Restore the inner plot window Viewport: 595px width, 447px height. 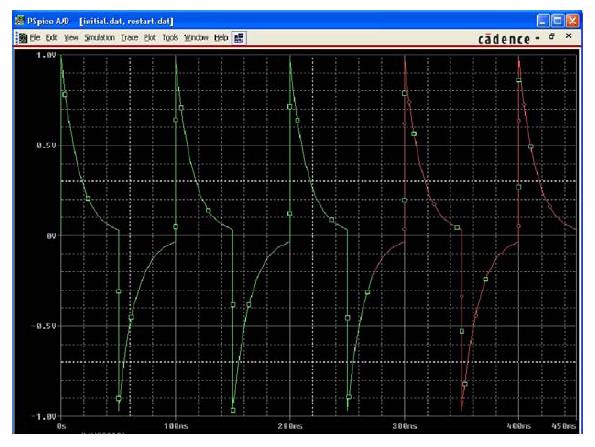(552, 36)
